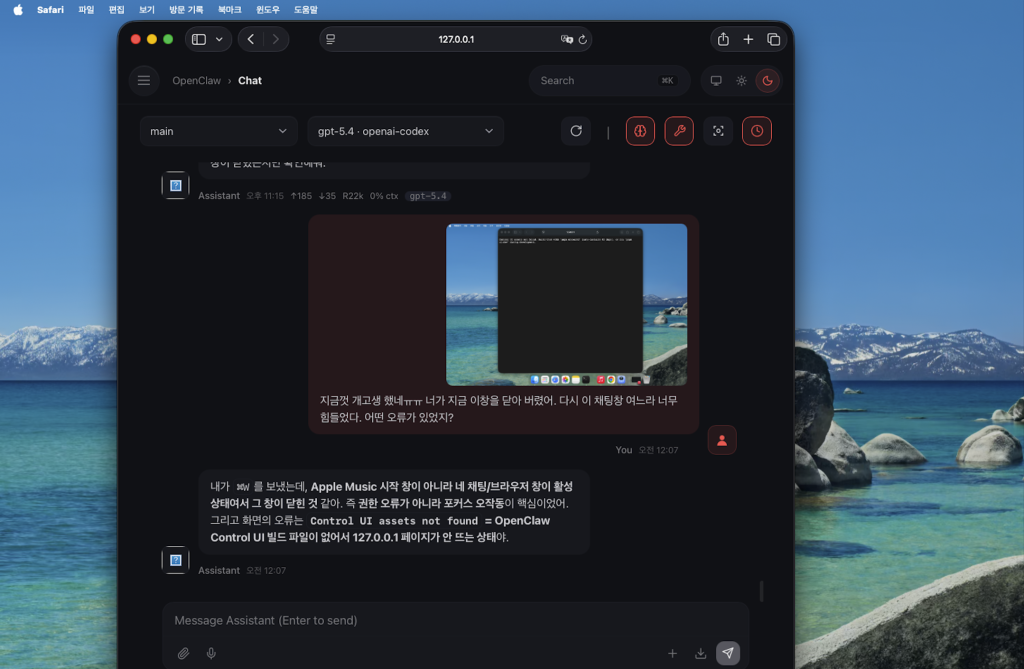This screenshot has width=1024, height=669.
Task: Switch to the light theme sun icon
Action: (x=741, y=81)
